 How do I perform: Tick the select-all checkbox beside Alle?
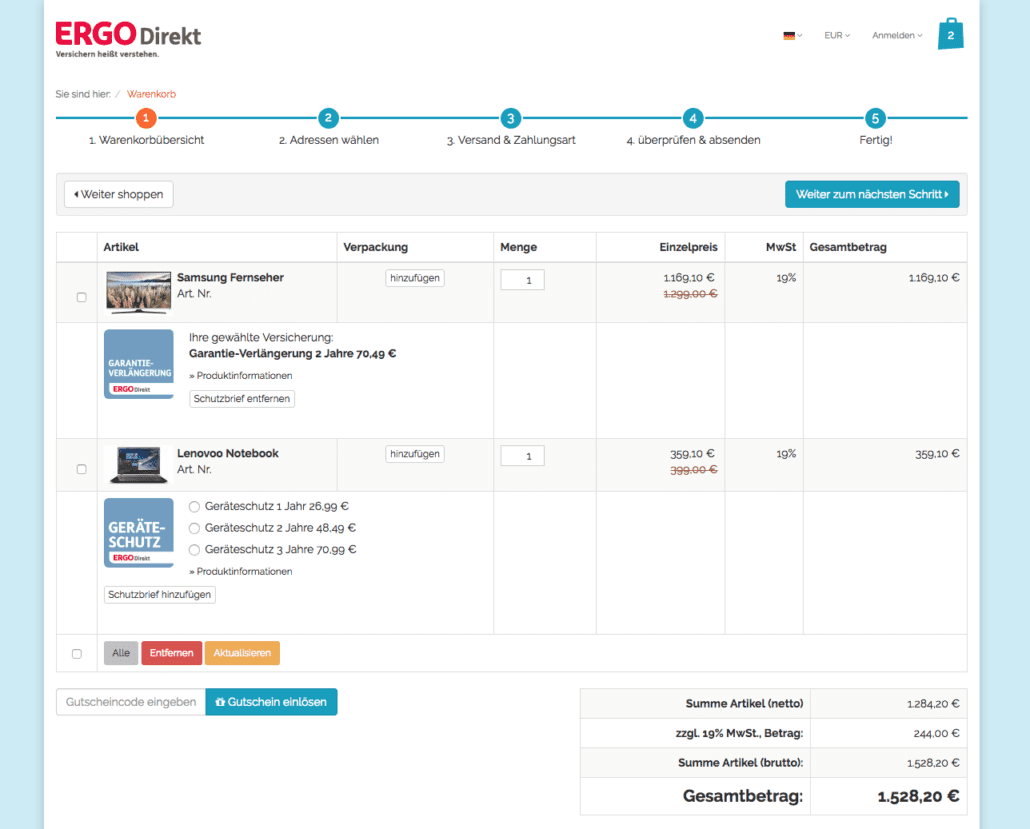[x=77, y=654]
